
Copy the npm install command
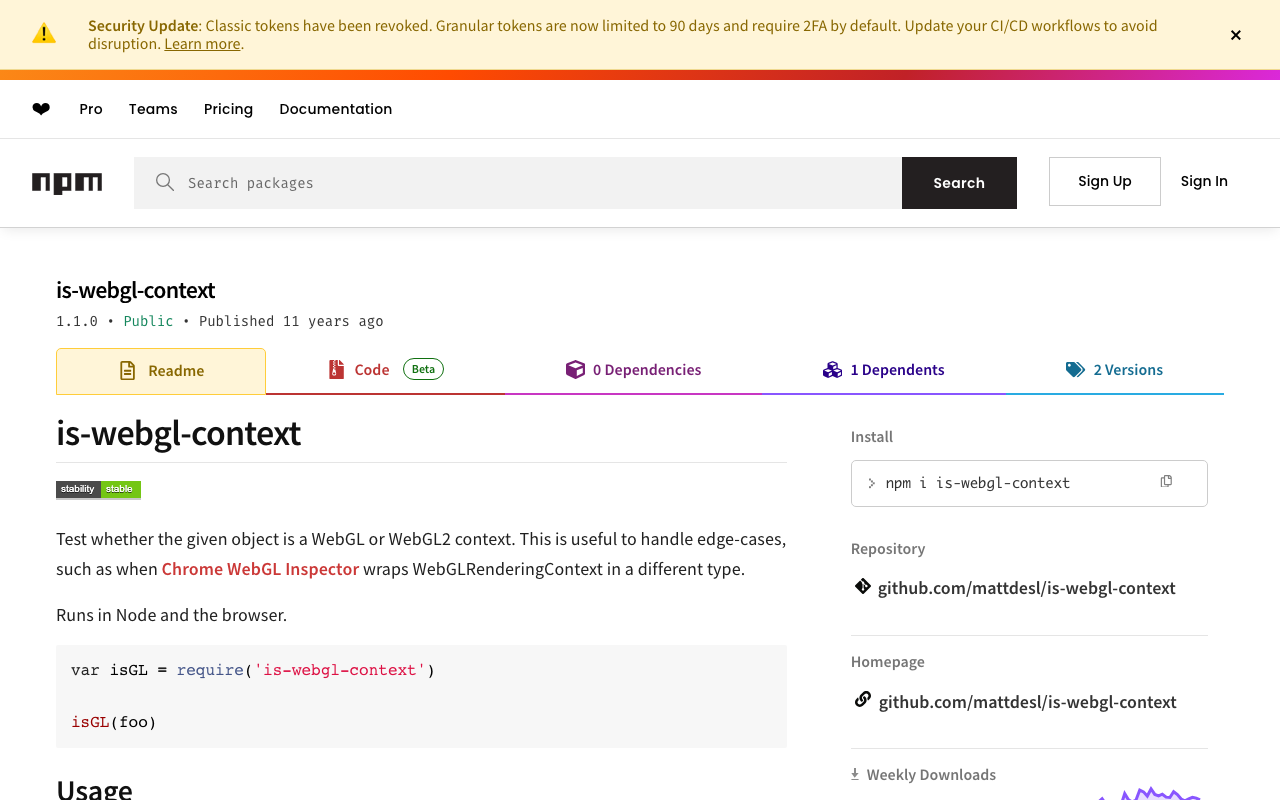(1166, 482)
